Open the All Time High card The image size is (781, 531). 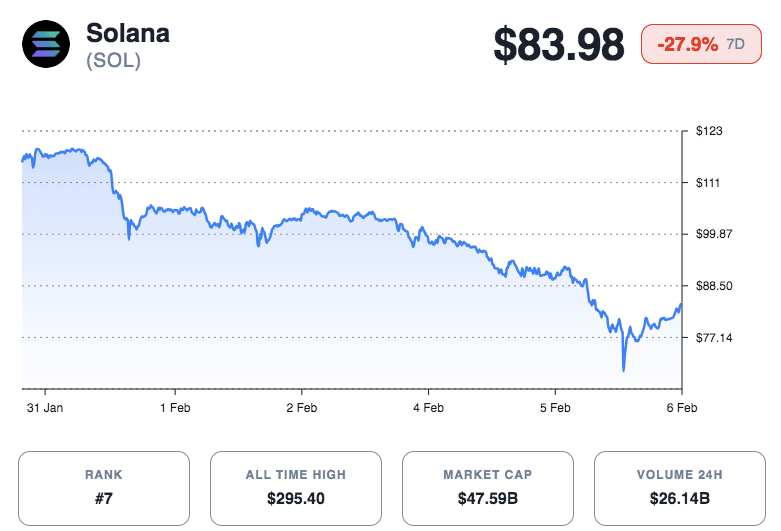295,488
